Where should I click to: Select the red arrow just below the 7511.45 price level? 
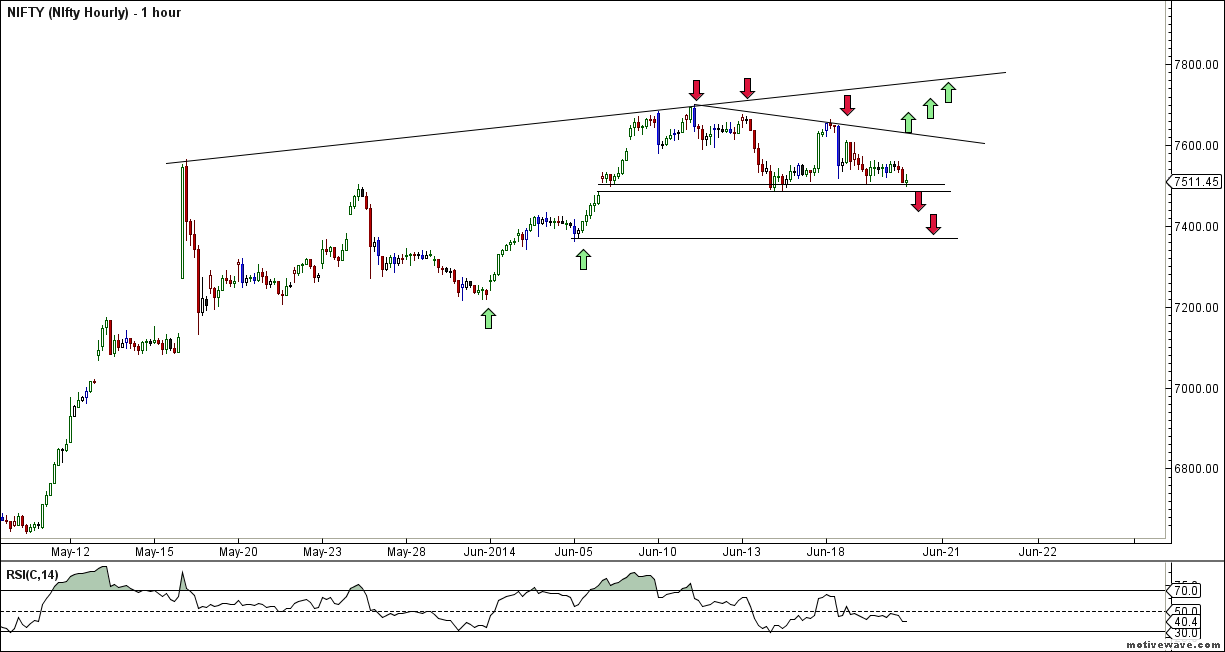coord(918,201)
